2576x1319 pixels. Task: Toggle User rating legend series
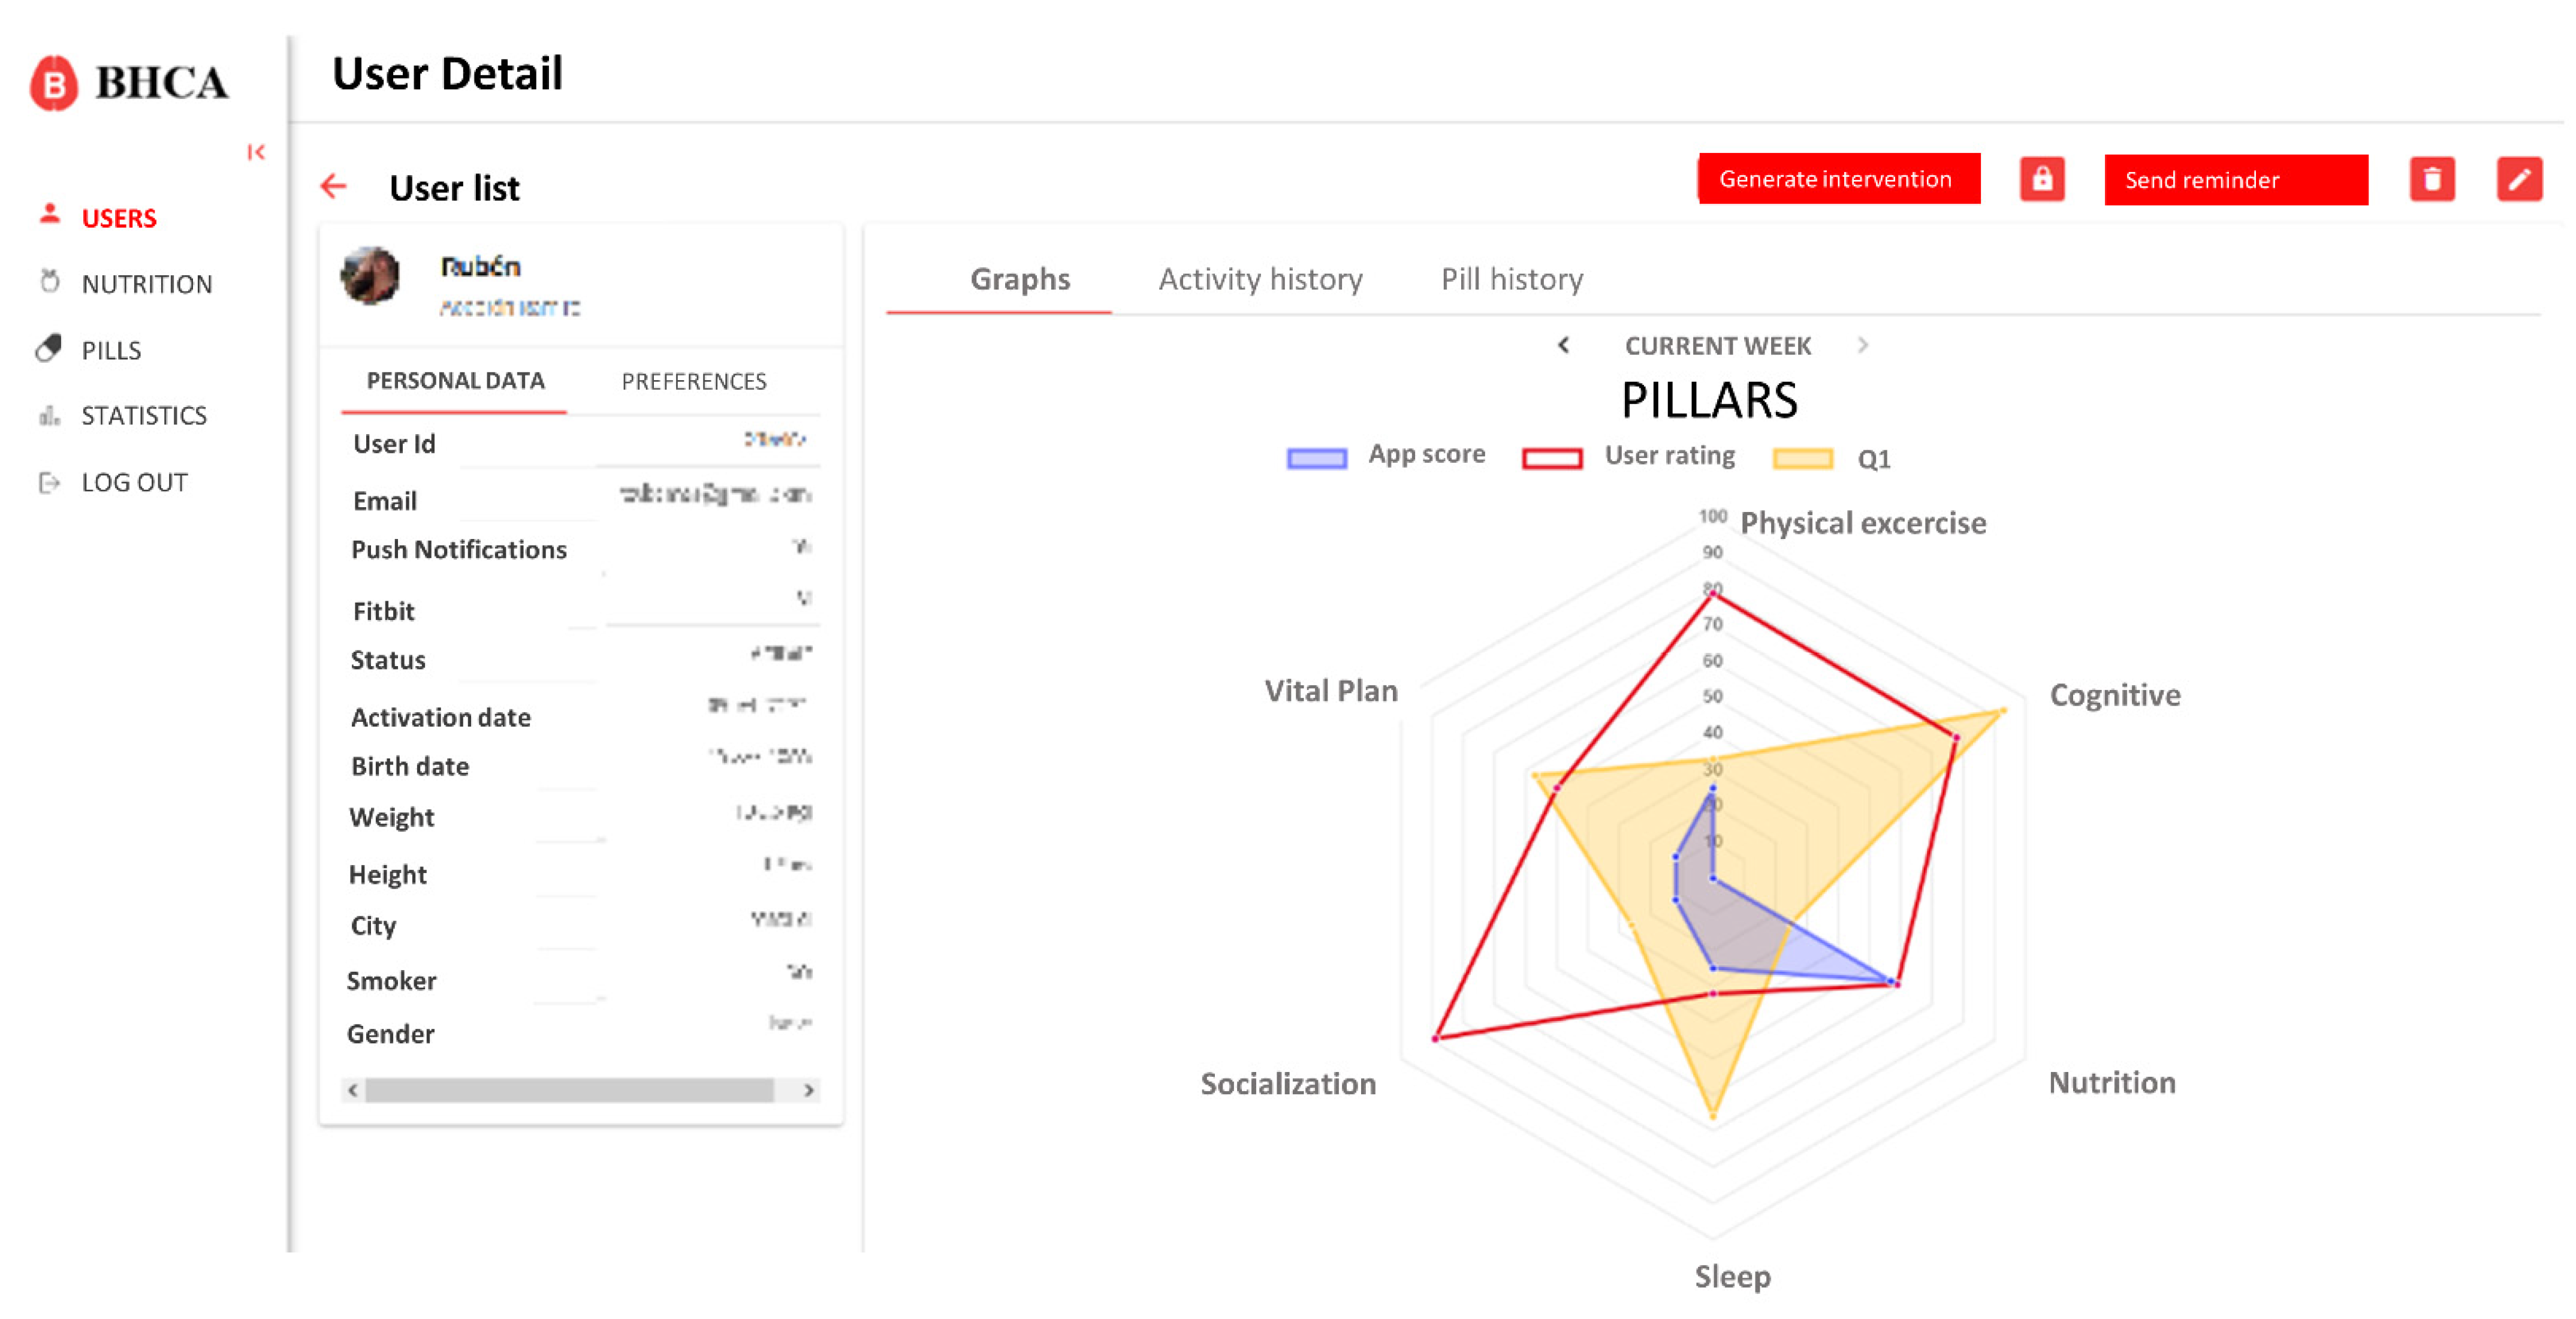[x=1551, y=458]
